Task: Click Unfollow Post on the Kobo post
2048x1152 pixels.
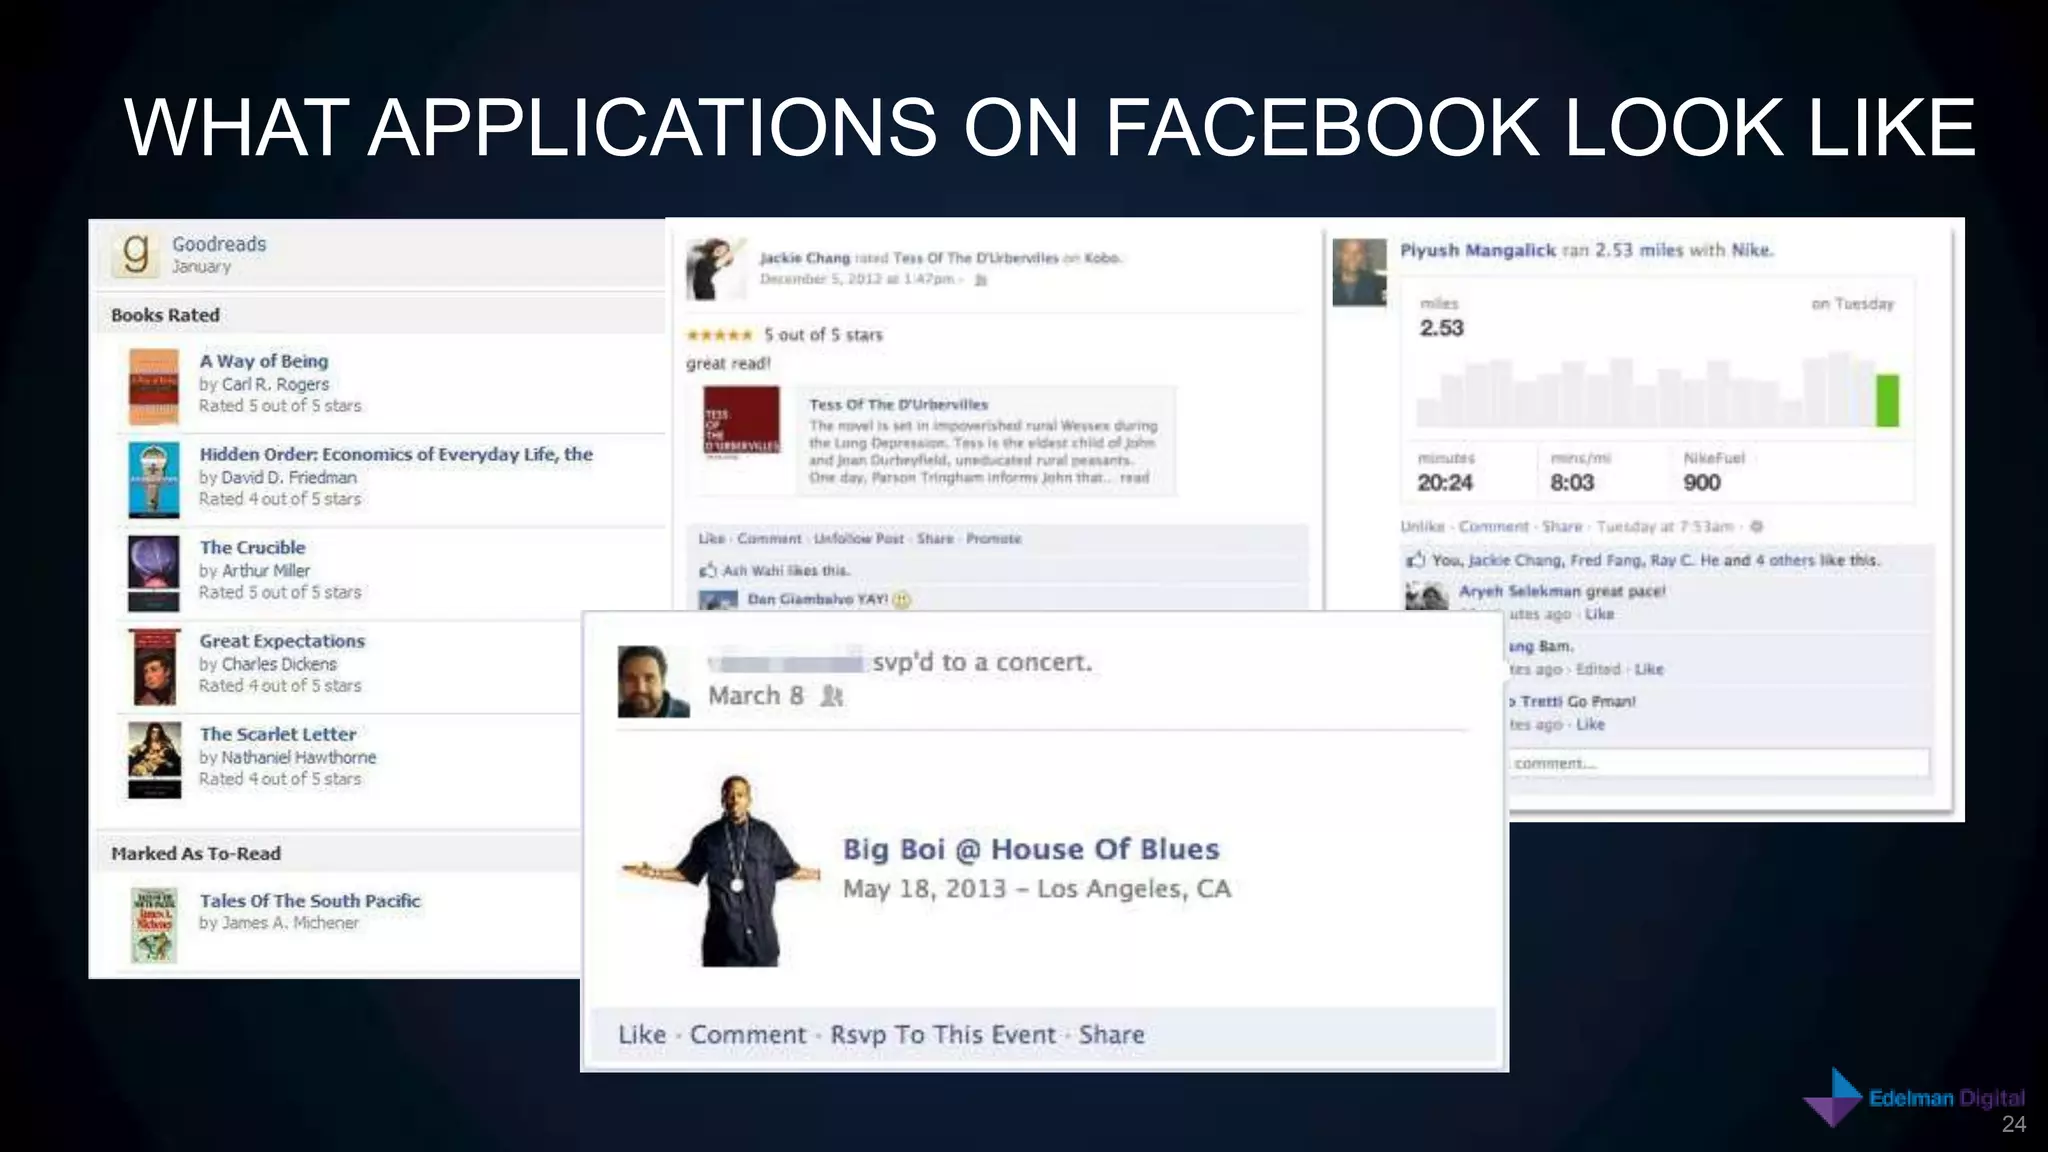Action: point(859,538)
